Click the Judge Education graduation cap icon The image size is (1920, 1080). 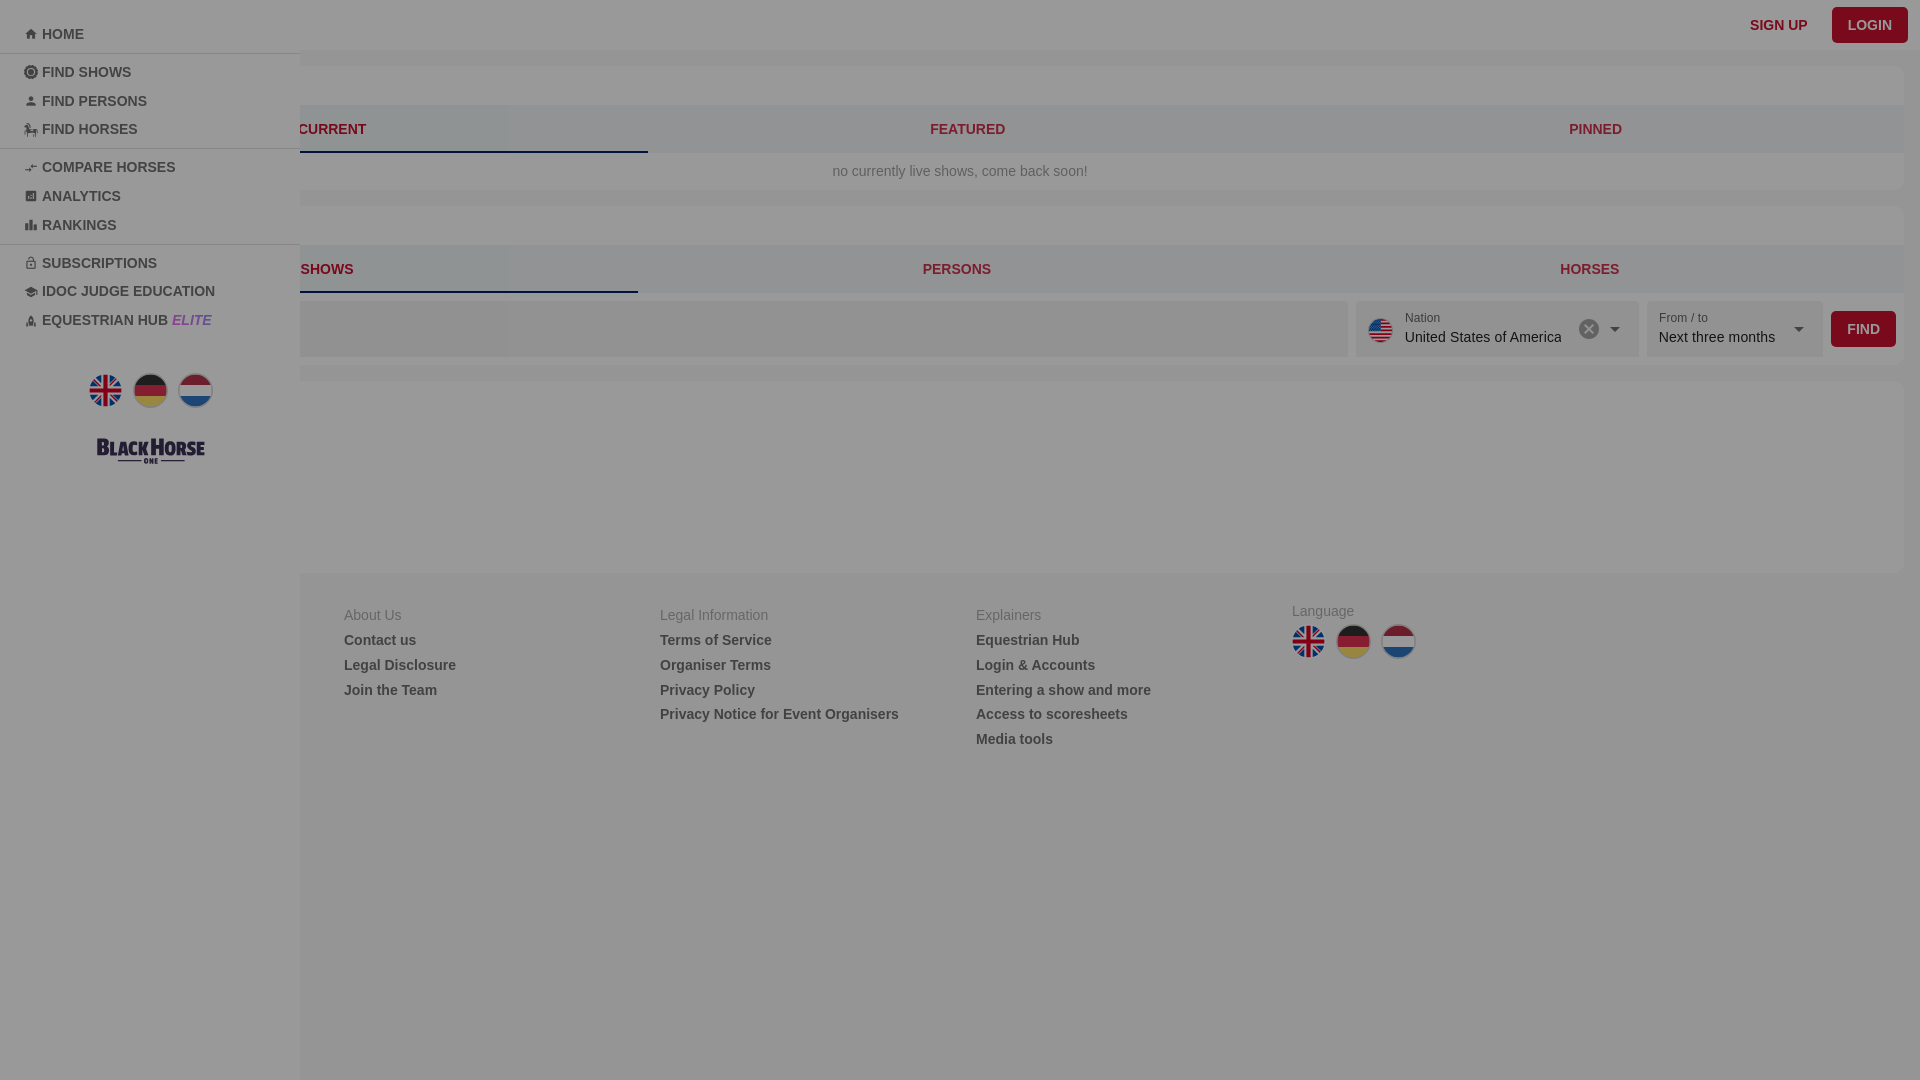pos(31,292)
